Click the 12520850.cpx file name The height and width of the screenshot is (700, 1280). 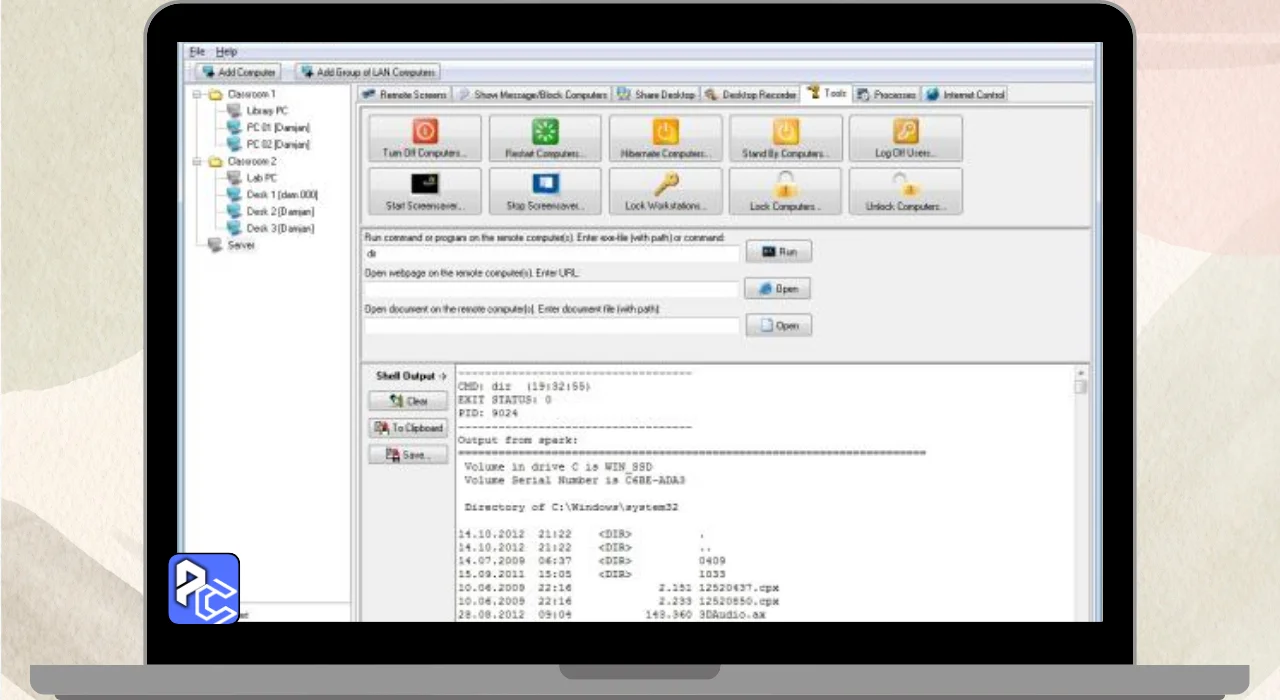point(741,602)
